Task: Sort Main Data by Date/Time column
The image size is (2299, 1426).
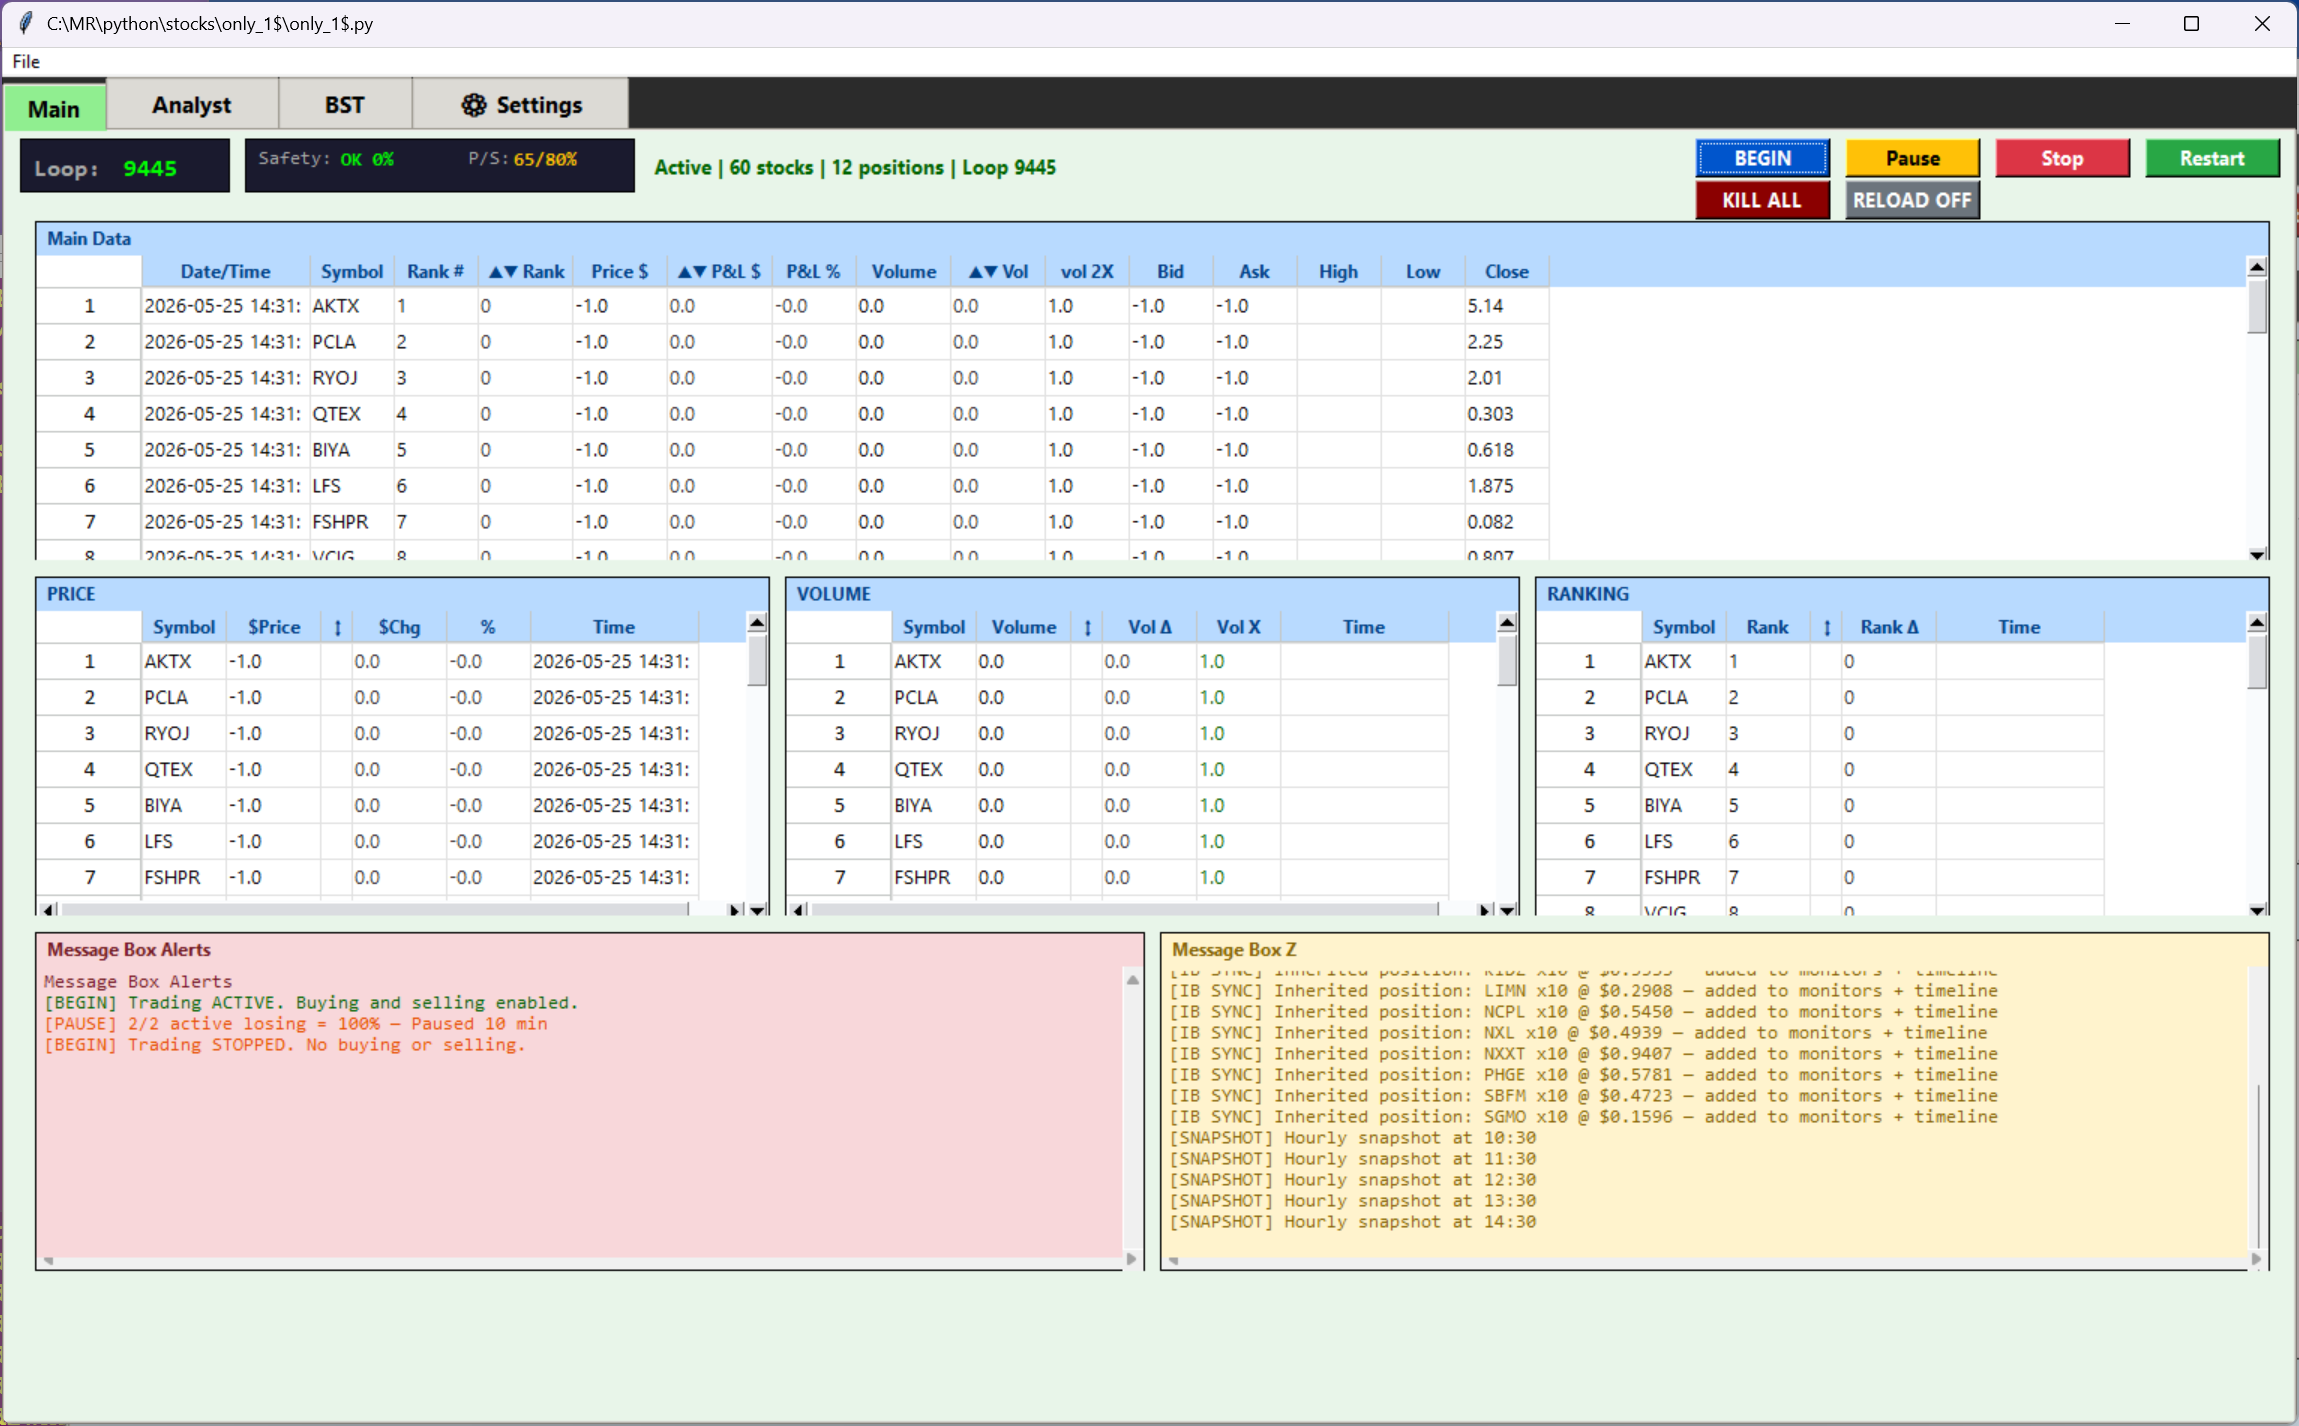Action: (x=225, y=271)
